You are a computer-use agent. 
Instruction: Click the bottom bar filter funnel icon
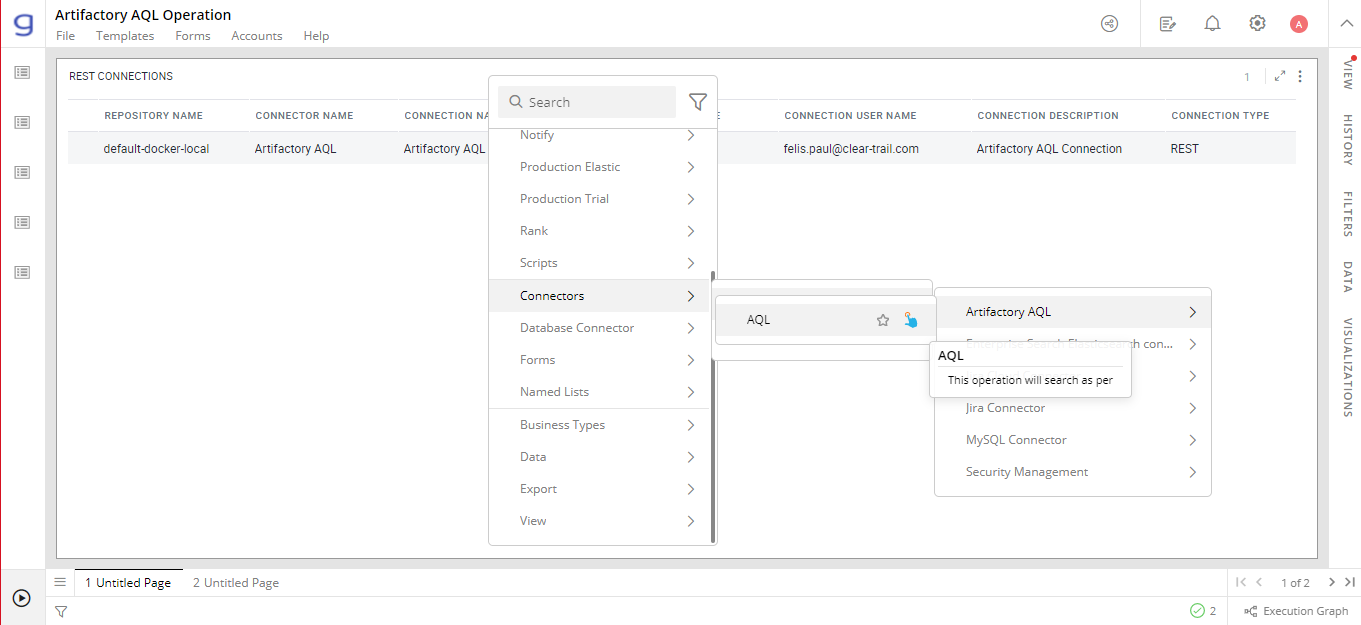pyautogui.click(x=61, y=611)
